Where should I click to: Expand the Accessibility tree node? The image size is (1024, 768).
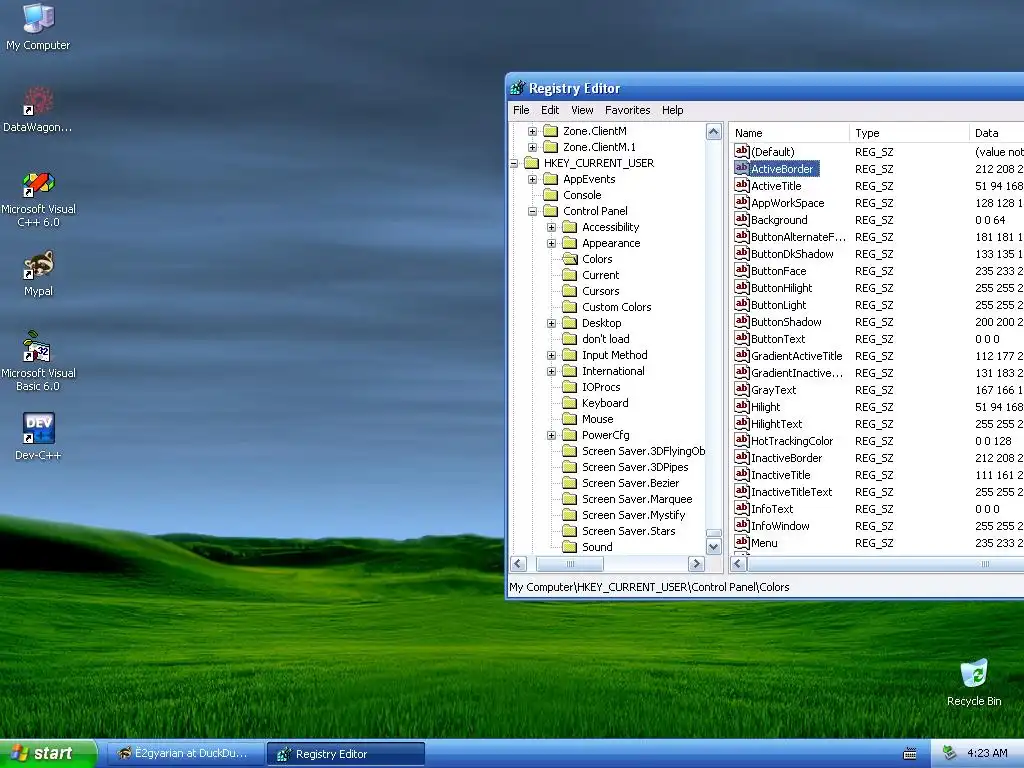(551, 227)
